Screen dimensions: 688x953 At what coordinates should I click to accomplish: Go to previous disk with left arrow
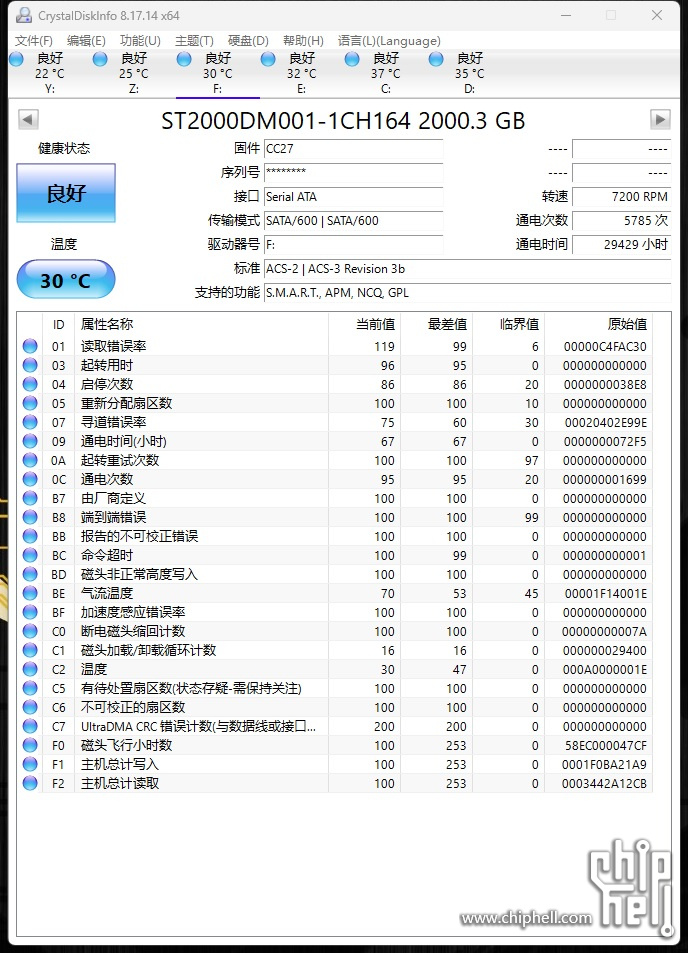(x=28, y=119)
